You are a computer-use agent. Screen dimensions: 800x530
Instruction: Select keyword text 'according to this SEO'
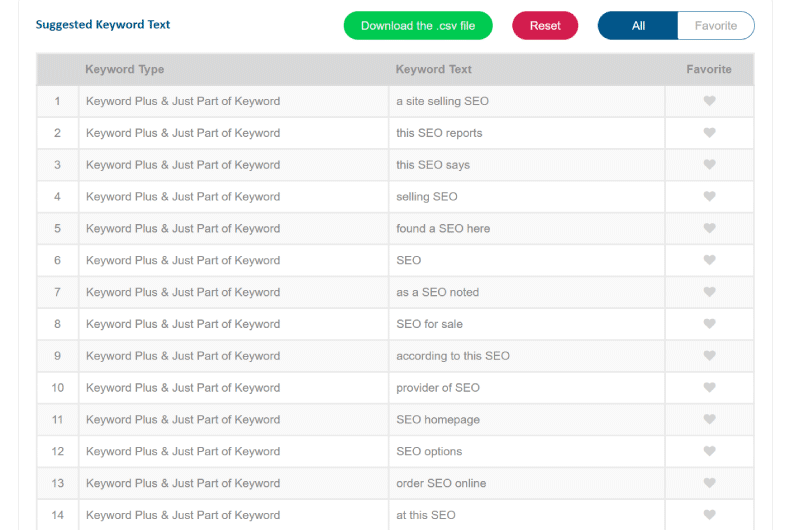click(453, 356)
